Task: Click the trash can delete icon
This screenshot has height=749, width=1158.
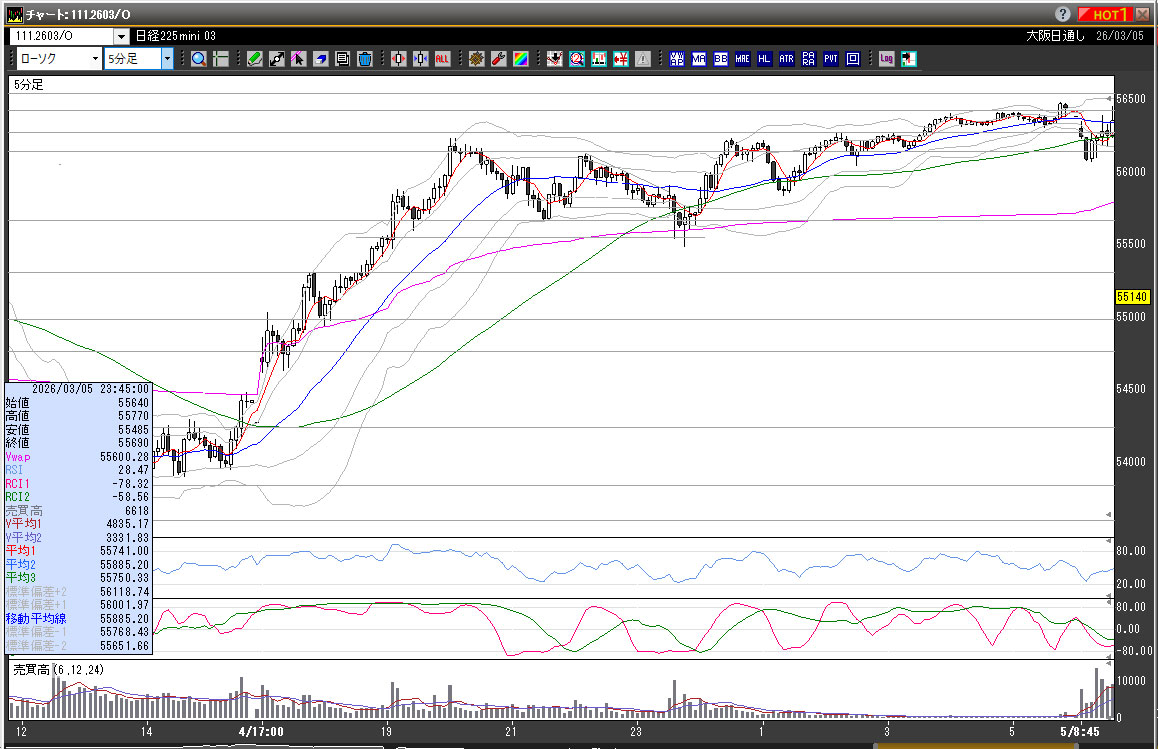Action: (365, 59)
